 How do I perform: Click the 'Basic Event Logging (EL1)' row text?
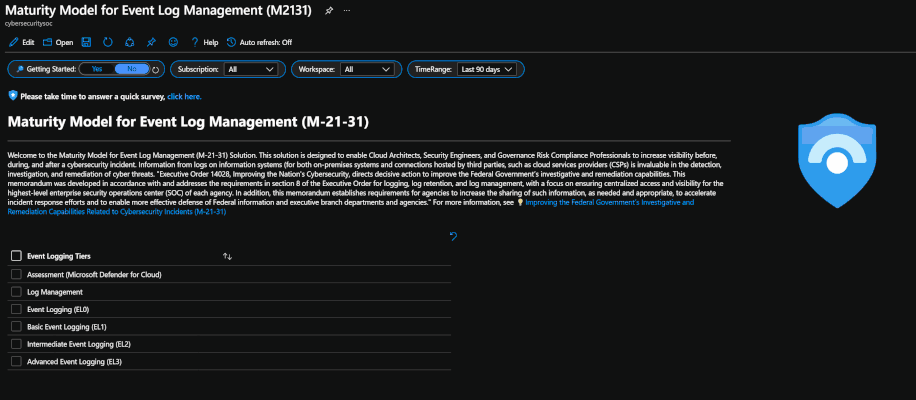click(67, 327)
